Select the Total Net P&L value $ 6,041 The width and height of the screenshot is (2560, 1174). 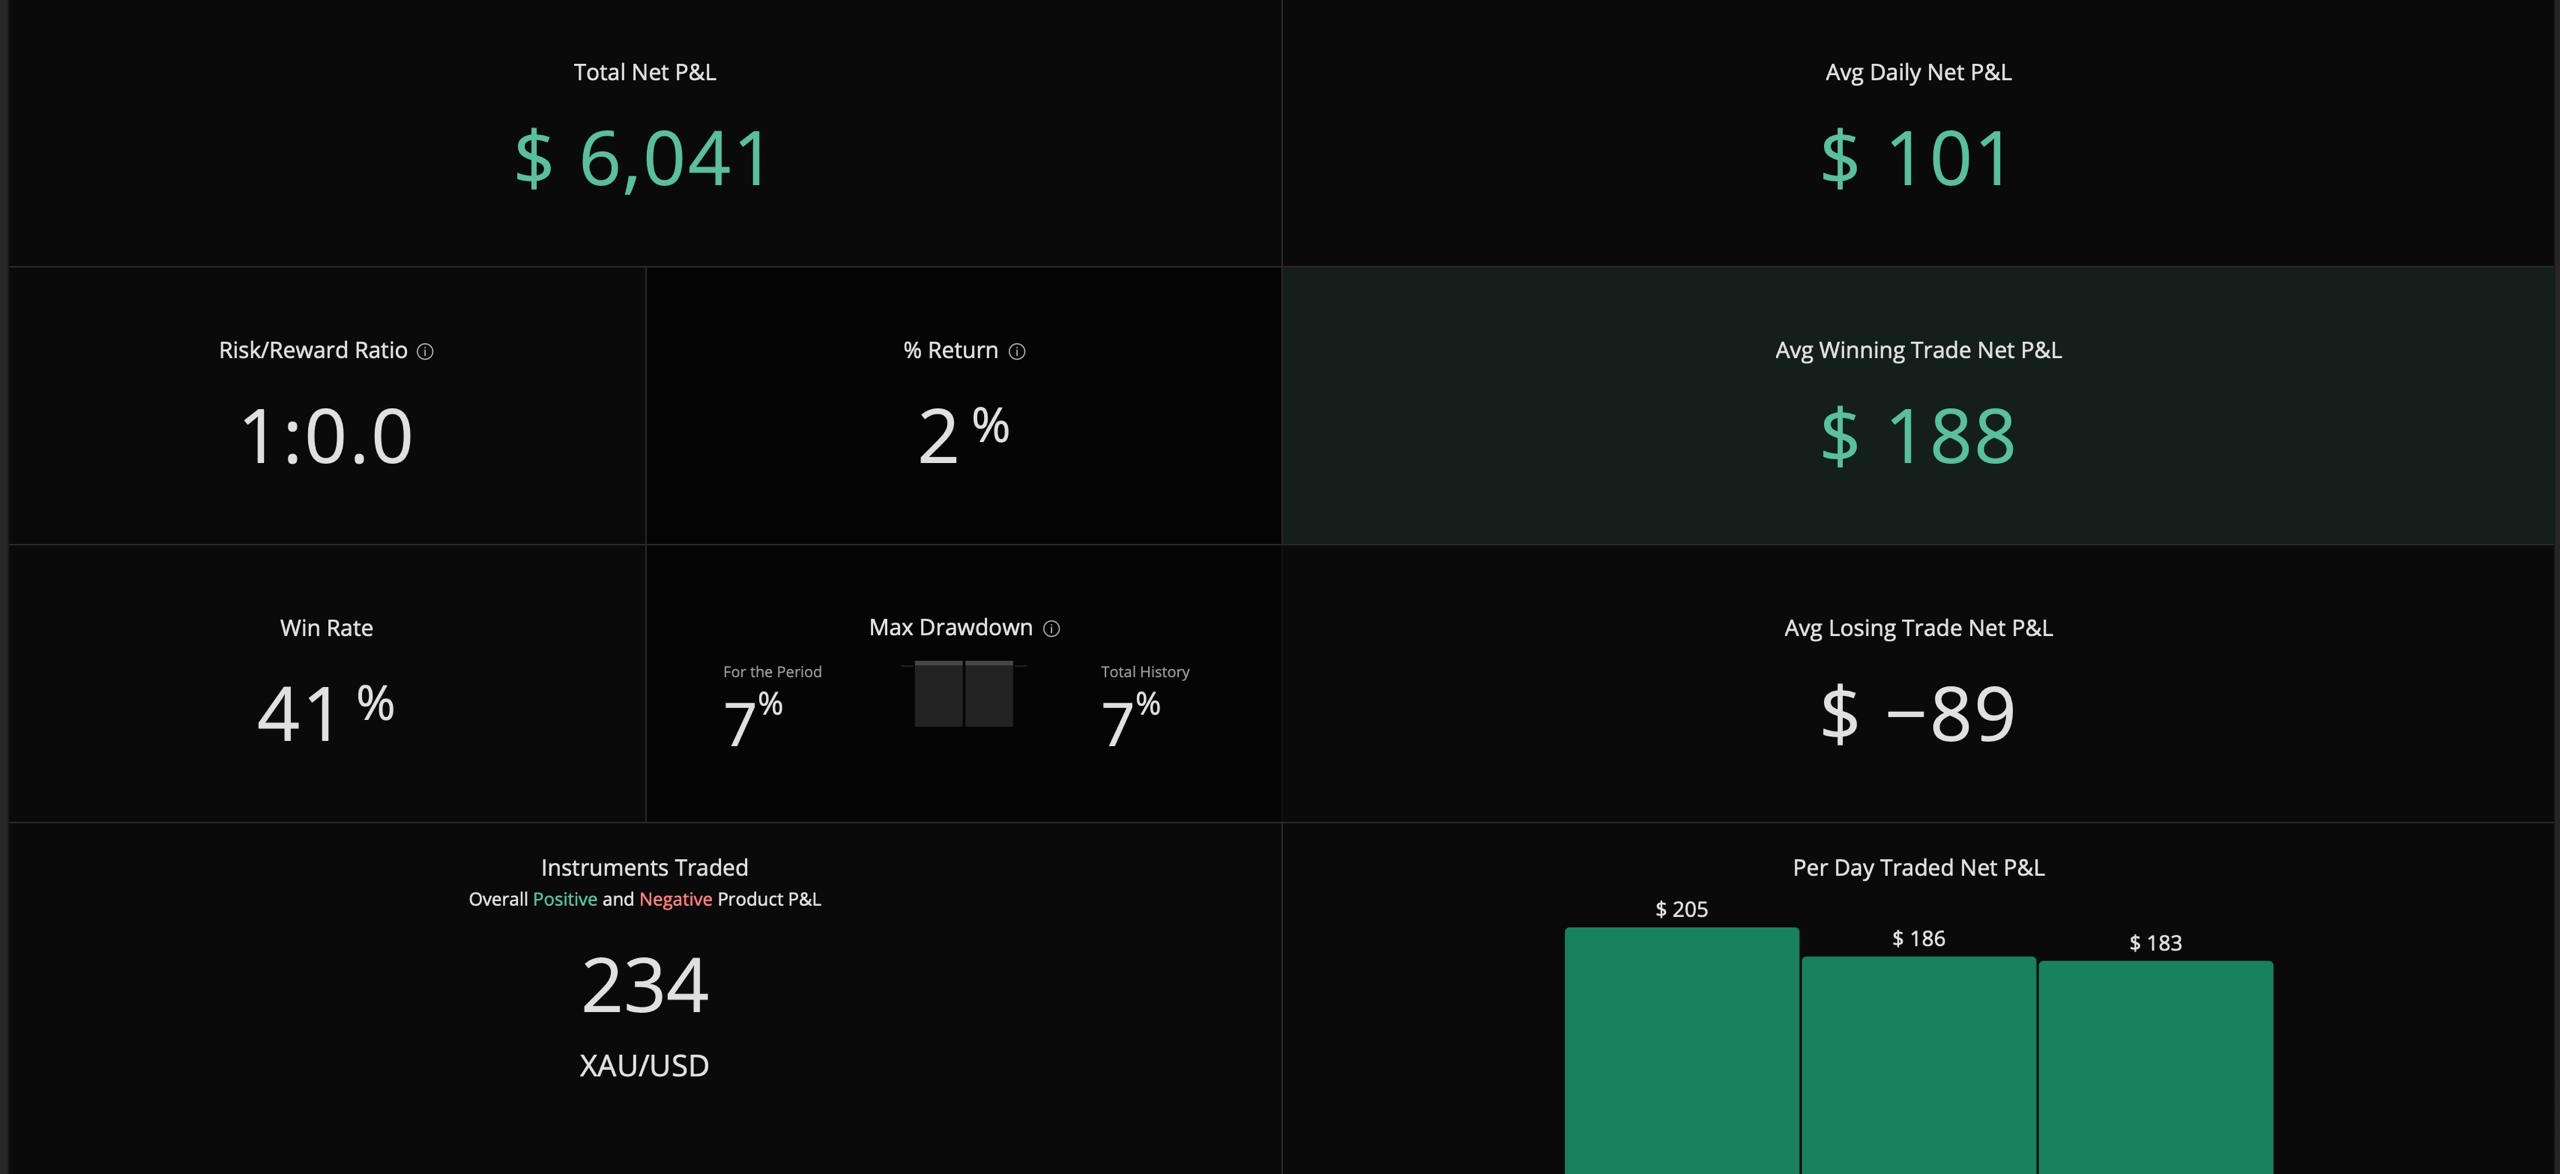pos(642,158)
